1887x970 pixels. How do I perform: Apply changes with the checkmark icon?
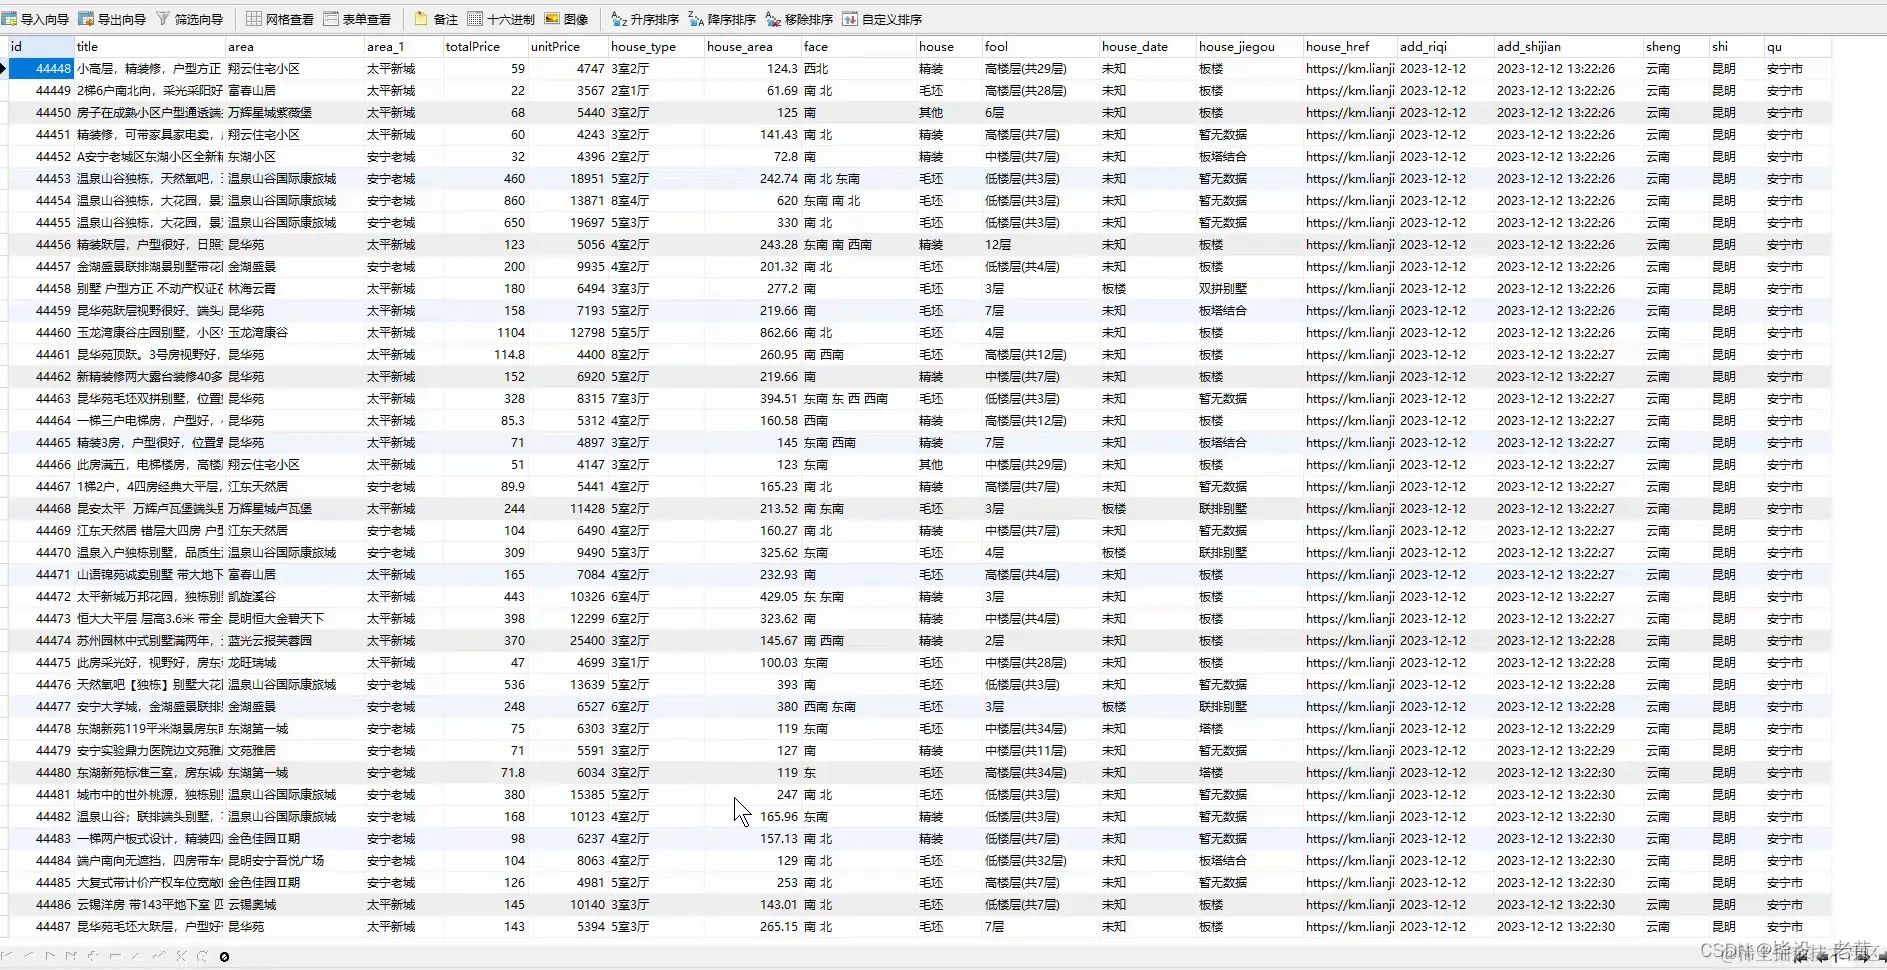tap(160, 956)
